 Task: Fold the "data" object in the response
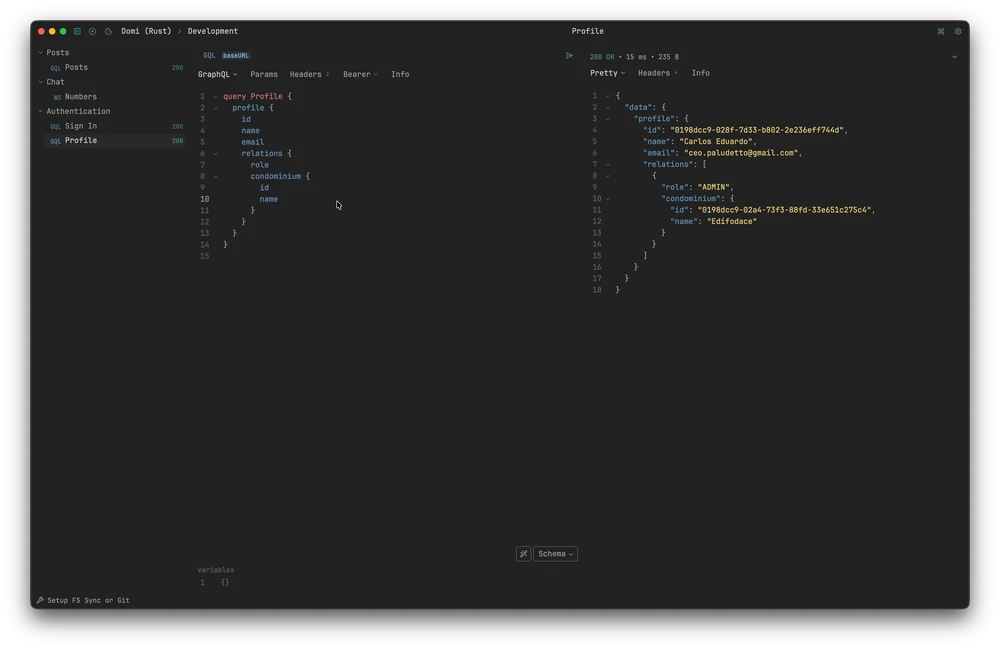click(608, 108)
